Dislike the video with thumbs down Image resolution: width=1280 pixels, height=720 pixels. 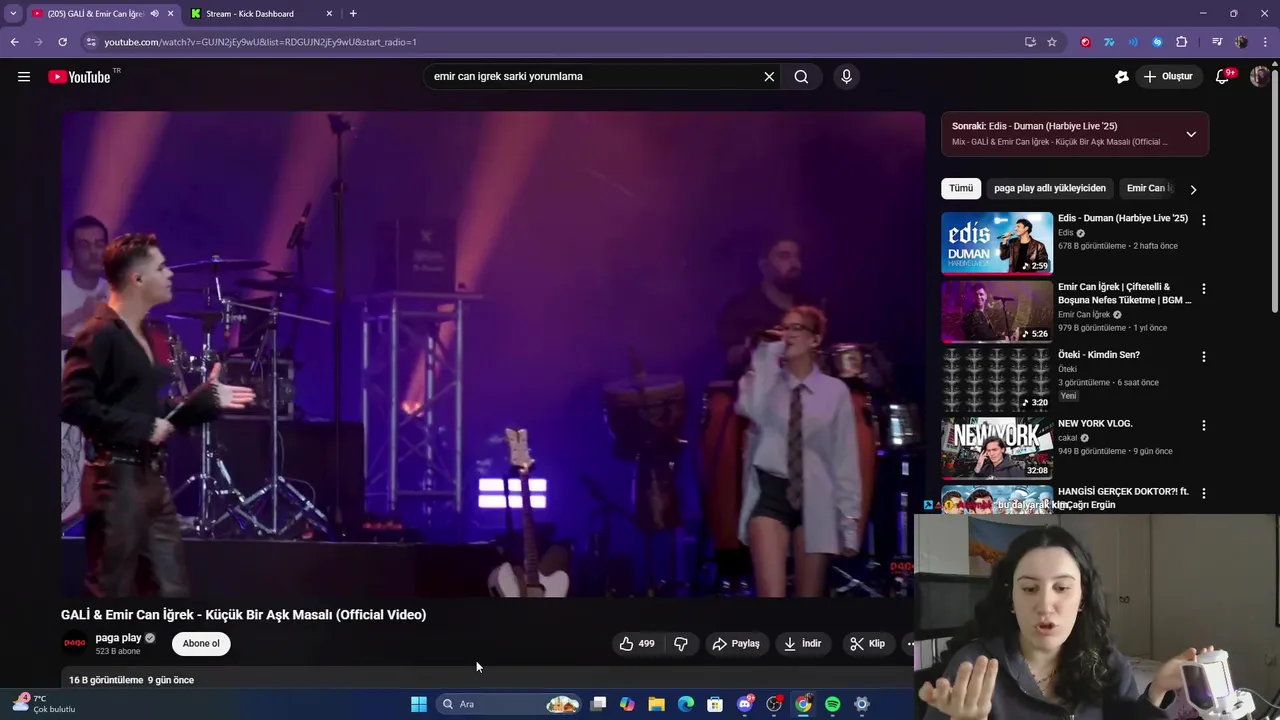point(681,643)
